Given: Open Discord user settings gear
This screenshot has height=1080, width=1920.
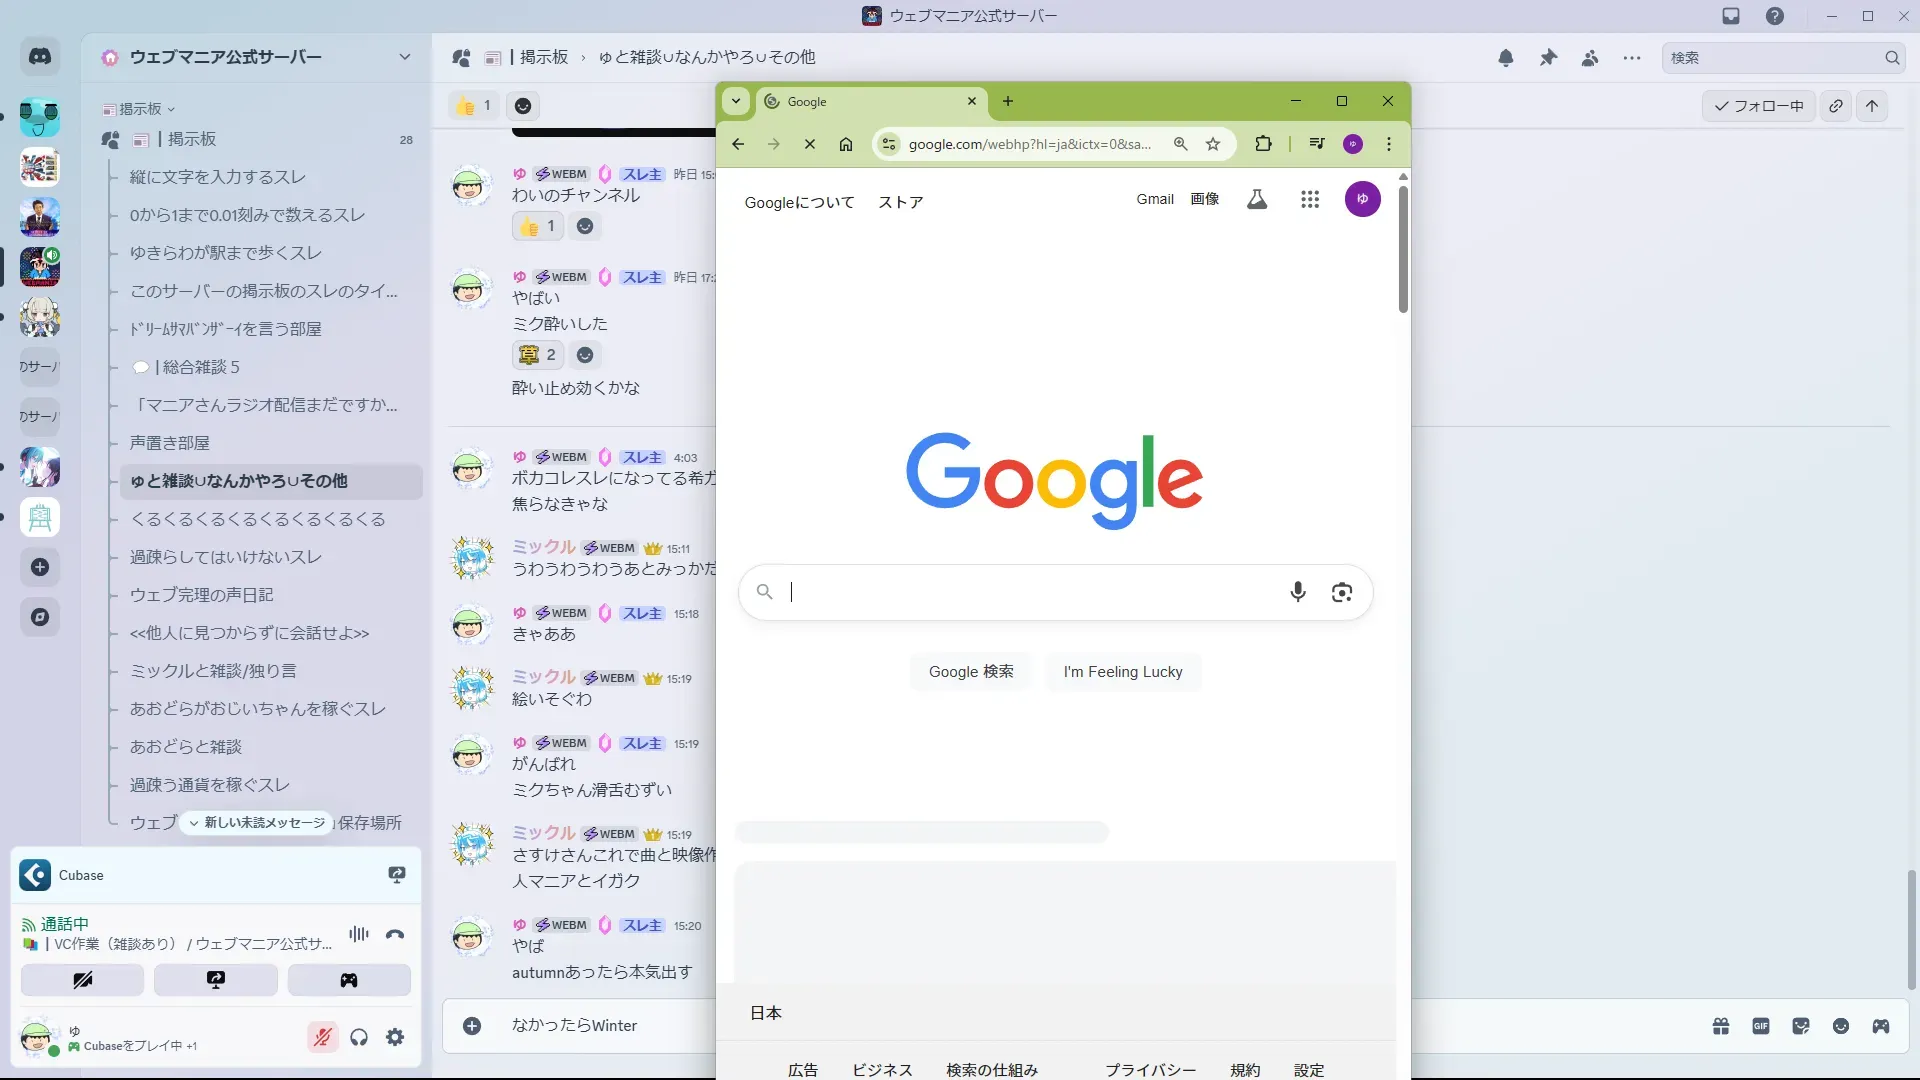Looking at the screenshot, I should (395, 1037).
